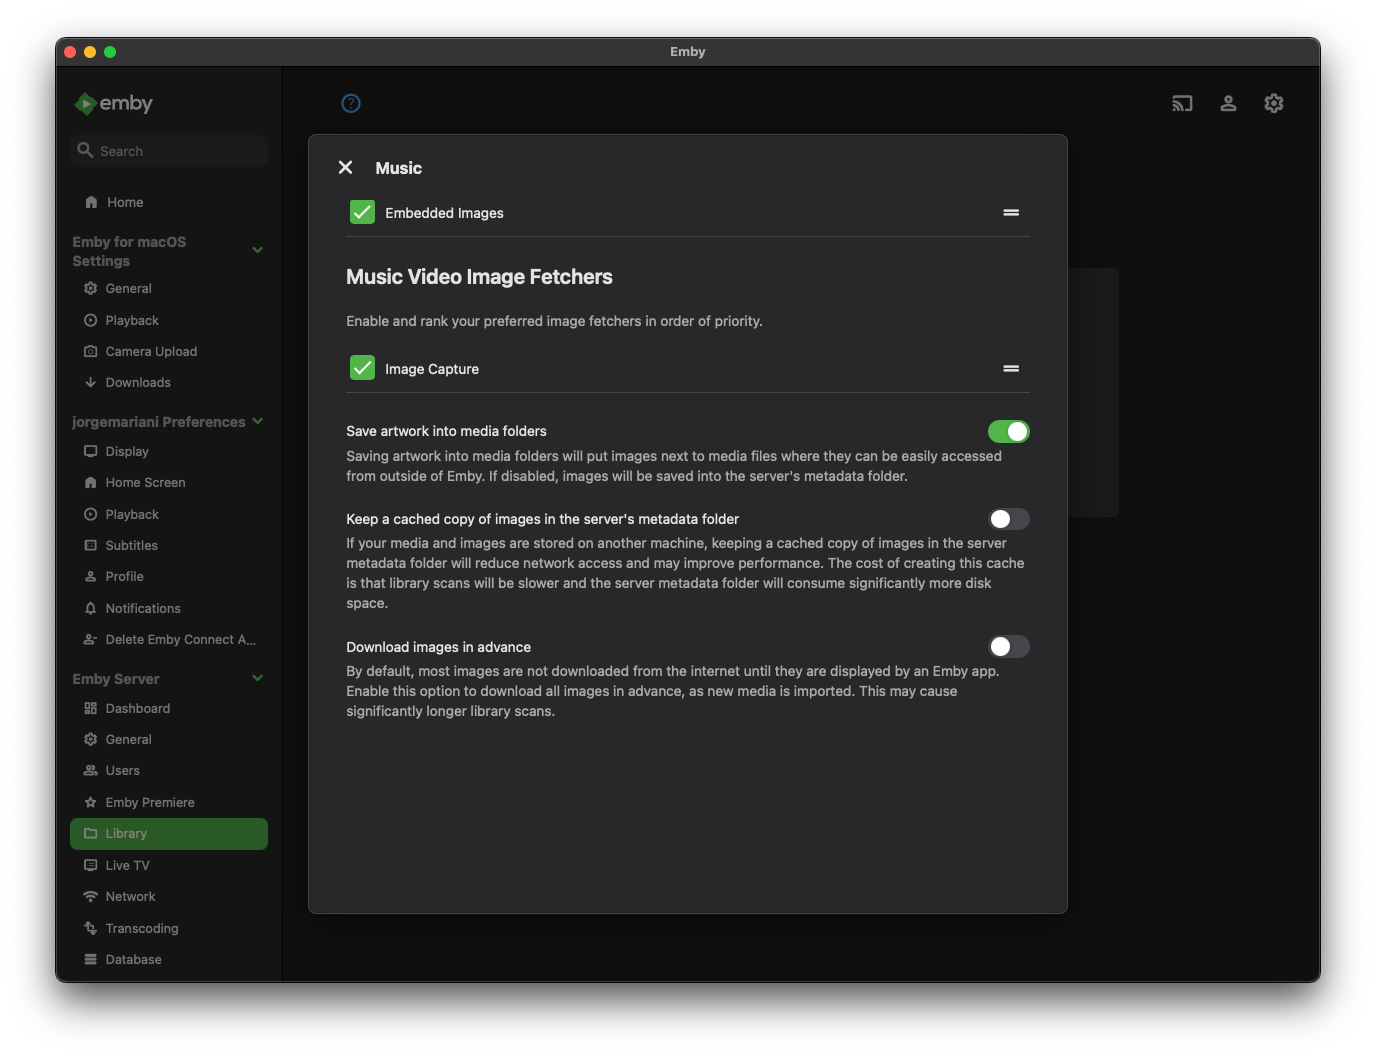This screenshot has height=1056, width=1376.
Task: Open the cast to device icon
Action: coord(1182,103)
